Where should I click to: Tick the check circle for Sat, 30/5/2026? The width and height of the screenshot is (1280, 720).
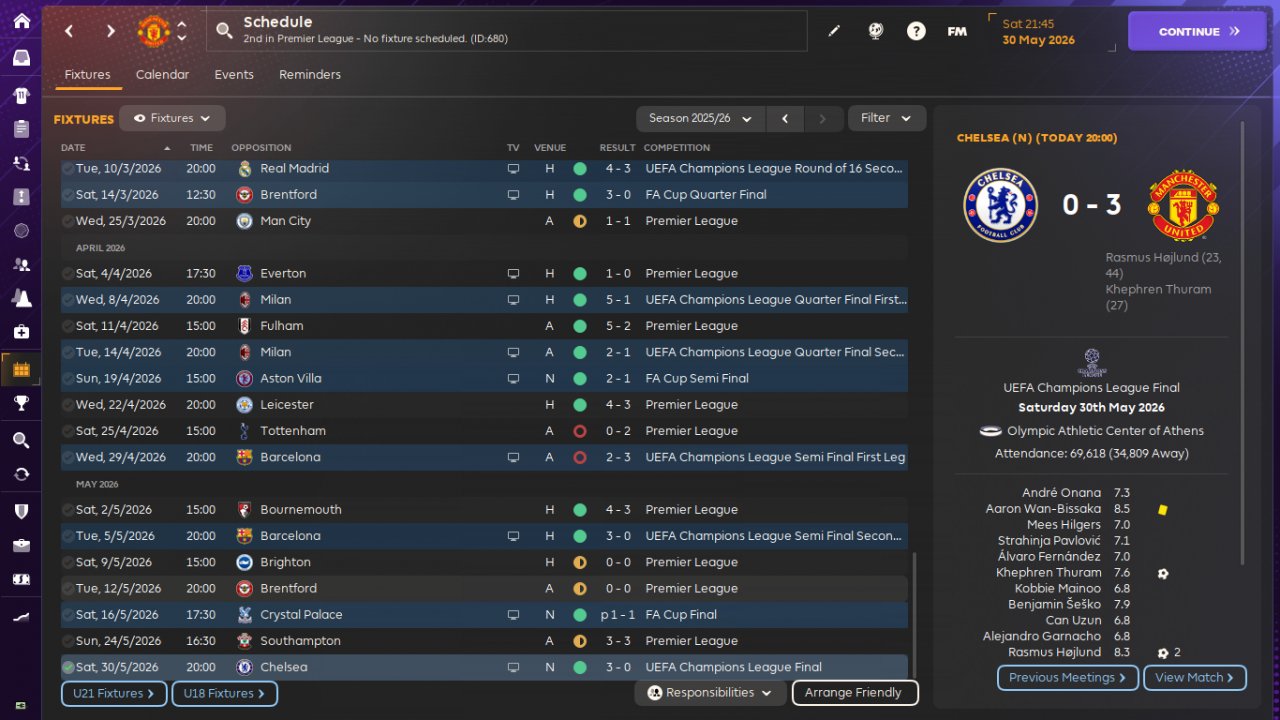68,667
